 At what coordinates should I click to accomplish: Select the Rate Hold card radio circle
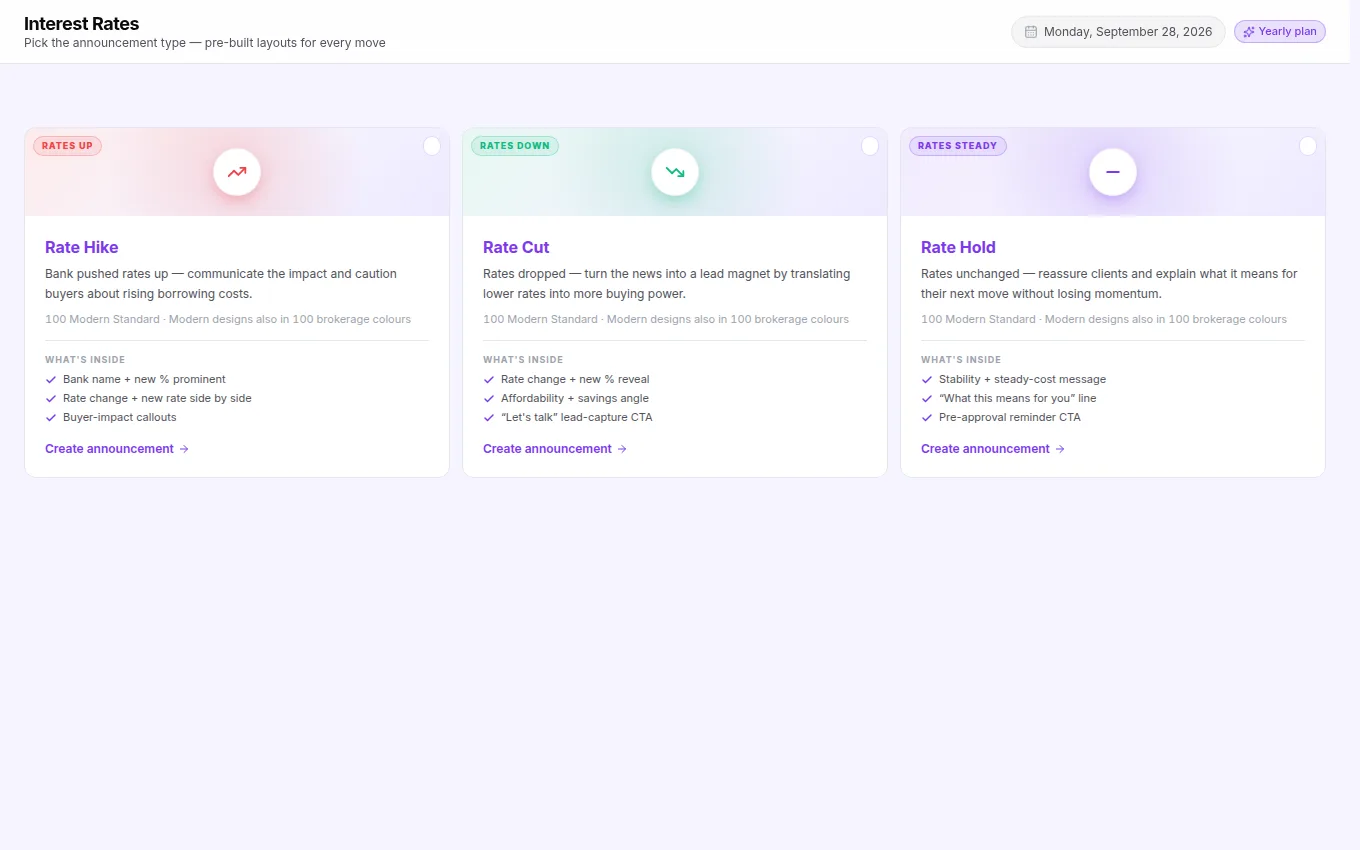pos(1308,146)
